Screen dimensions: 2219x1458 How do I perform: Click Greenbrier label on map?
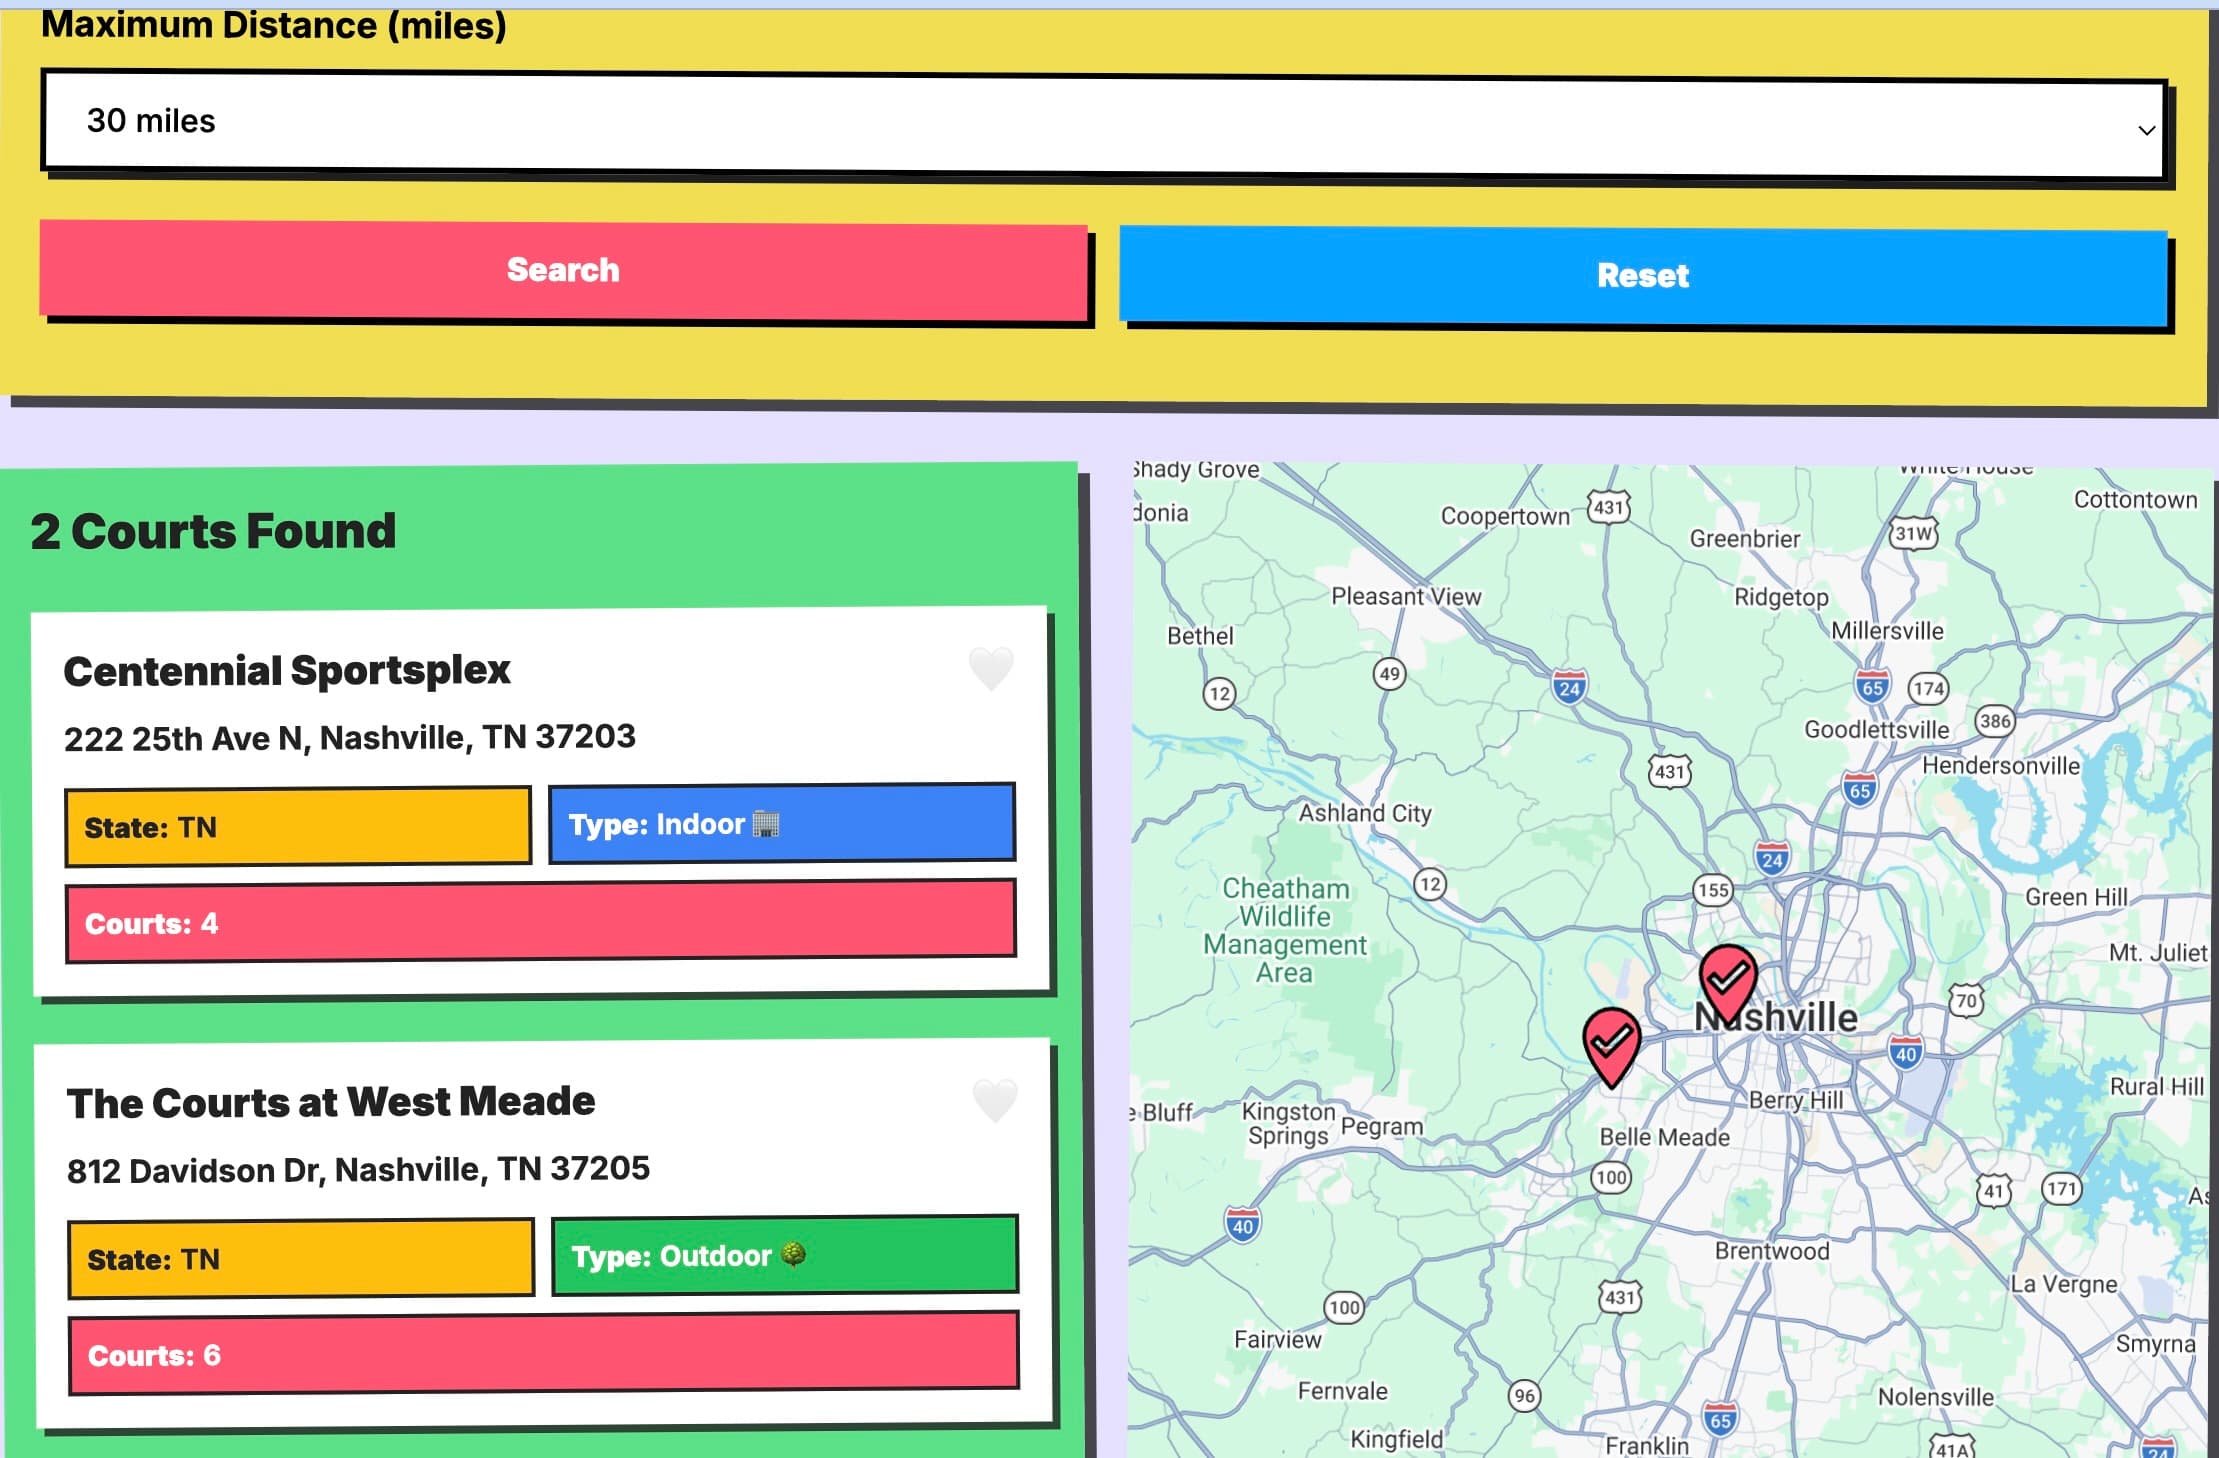(x=1744, y=539)
